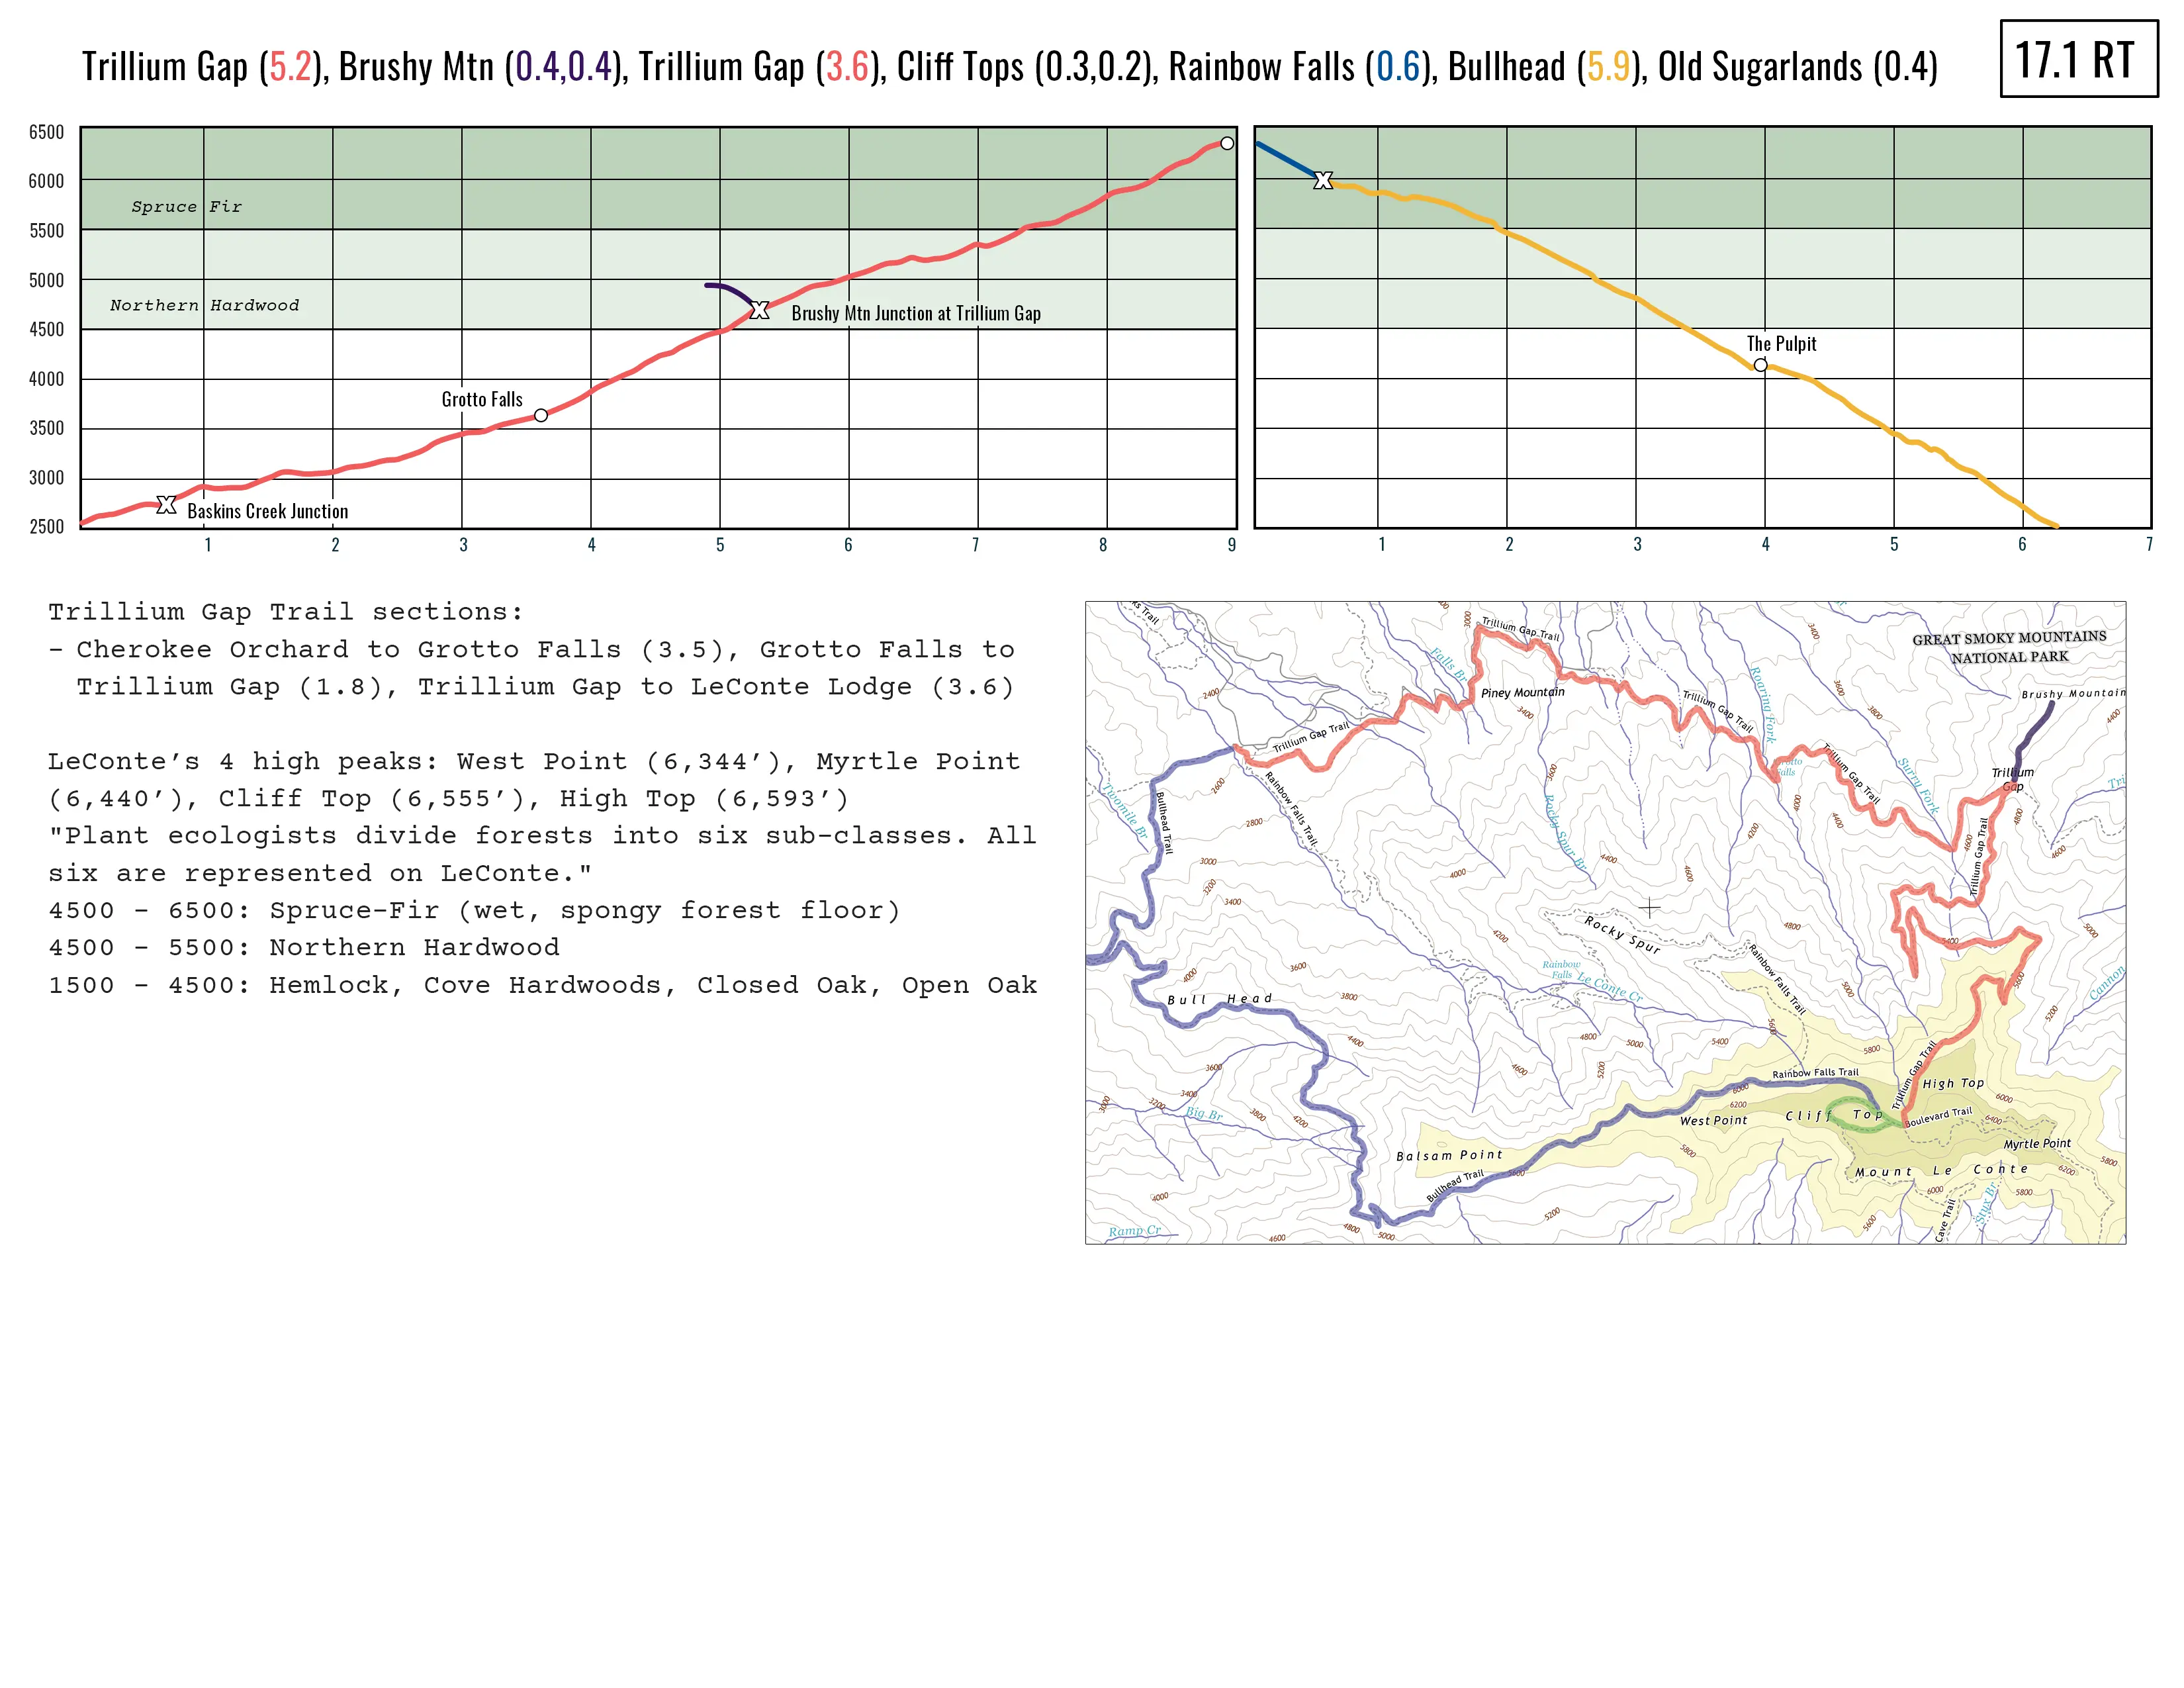Viewport: 2184px width, 1688px height.
Task: Click the red 5.2 mileage in title
Action: point(291,67)
